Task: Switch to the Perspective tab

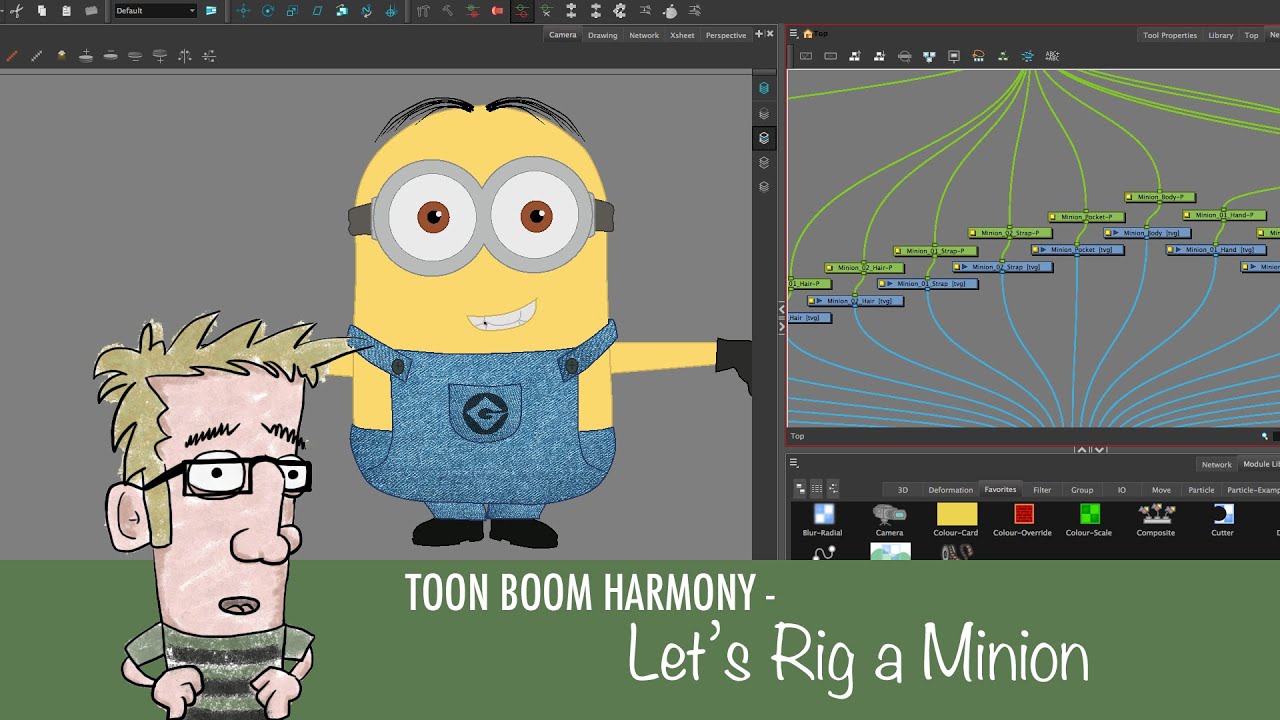Action: coord(726,35)
